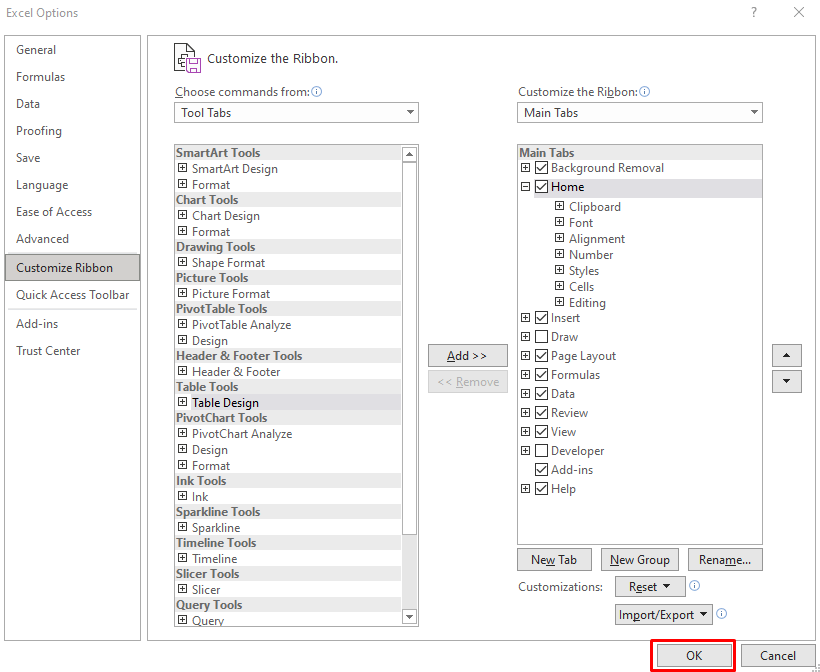Screen dimensions: 820x672
Task: Open the Choose commands from dropdown
Action: (x=296, y=113)
